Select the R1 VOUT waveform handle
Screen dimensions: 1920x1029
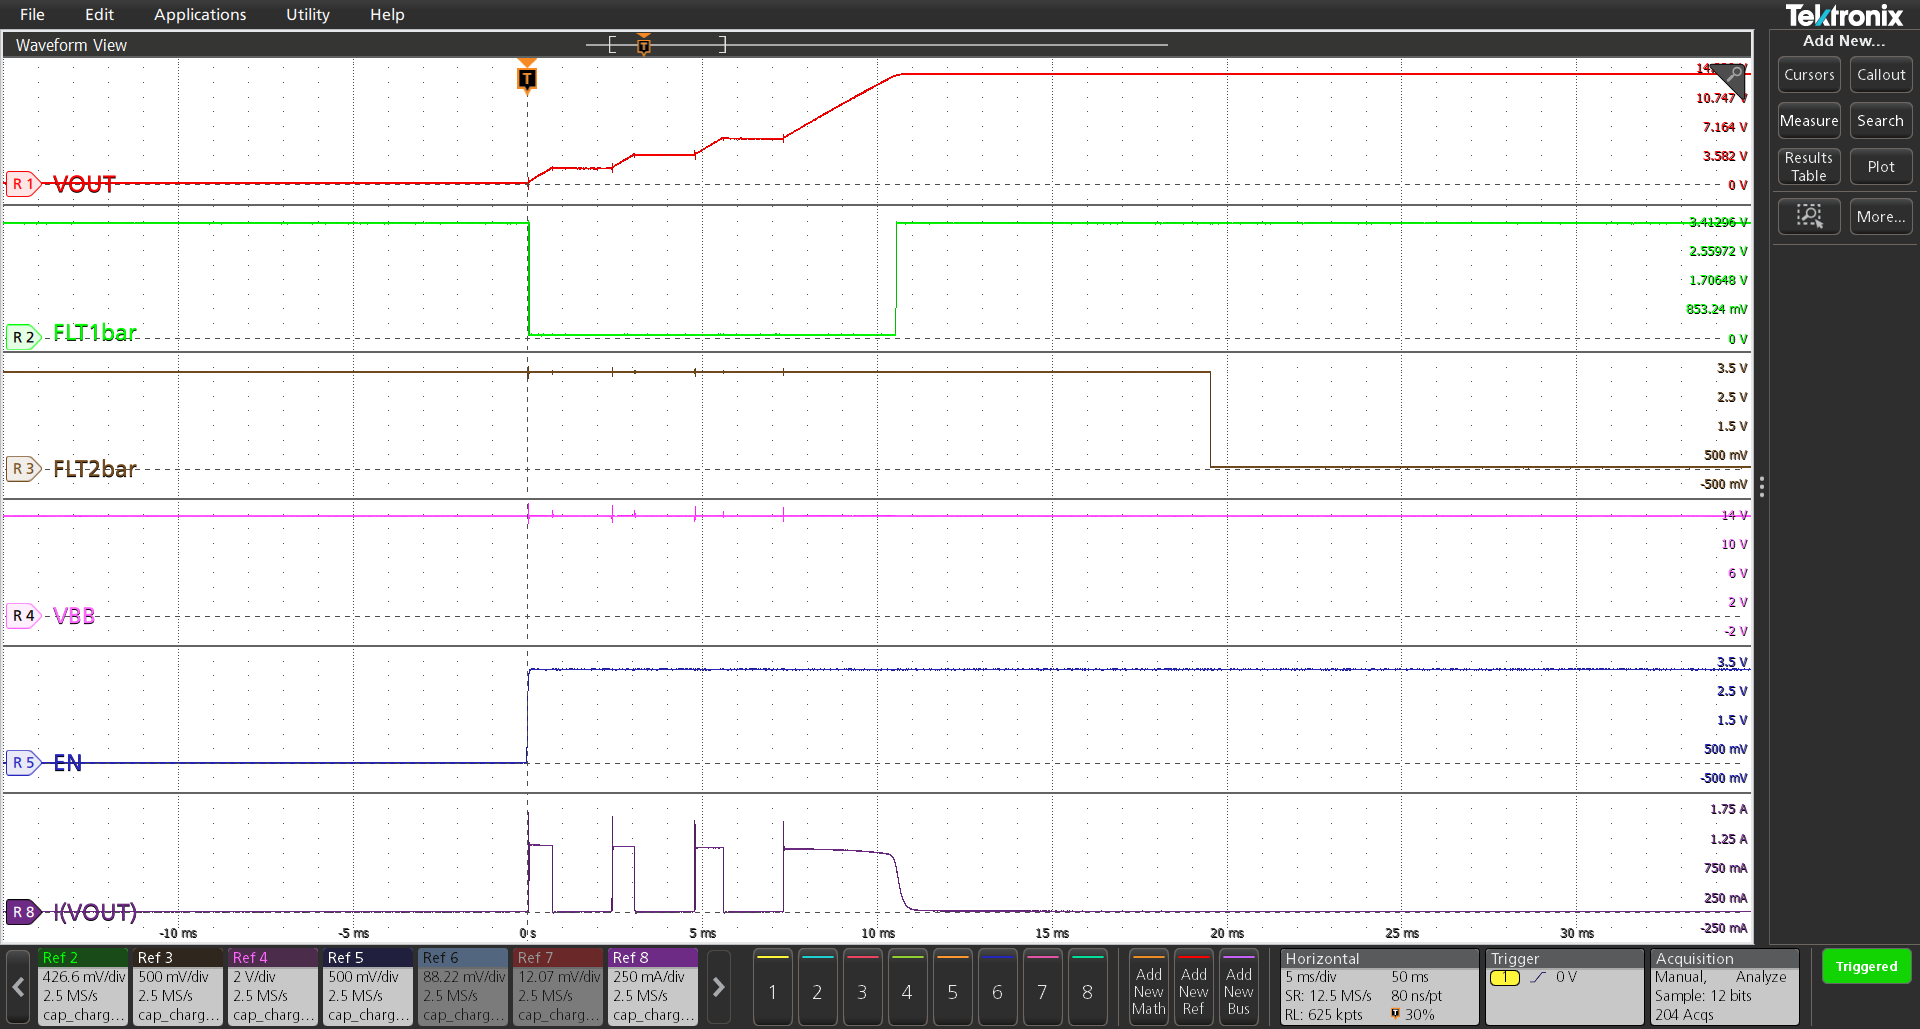tap(21, 184)
